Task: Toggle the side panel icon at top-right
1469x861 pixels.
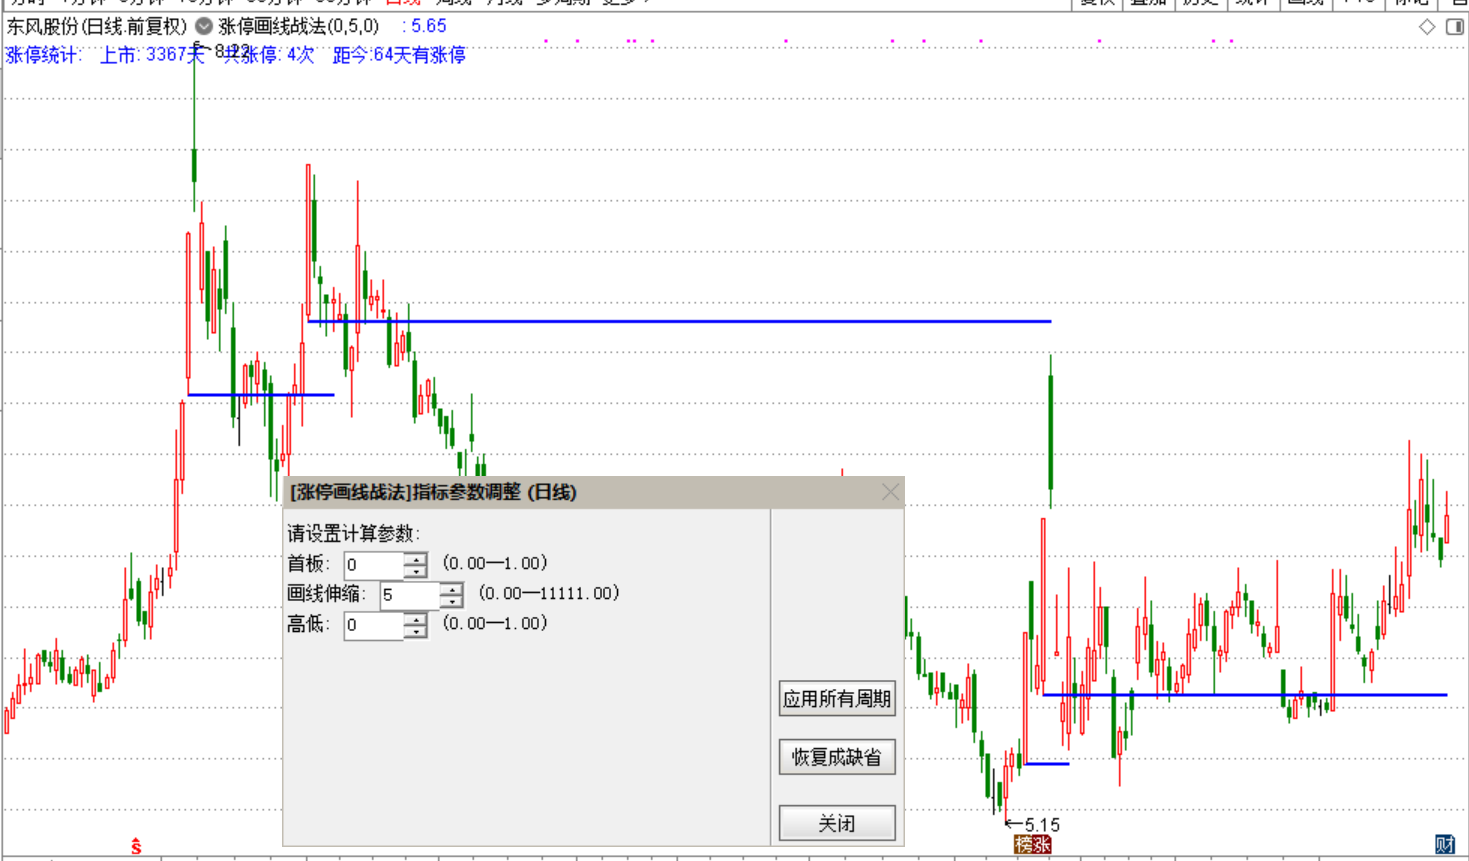Action: 1454,27
